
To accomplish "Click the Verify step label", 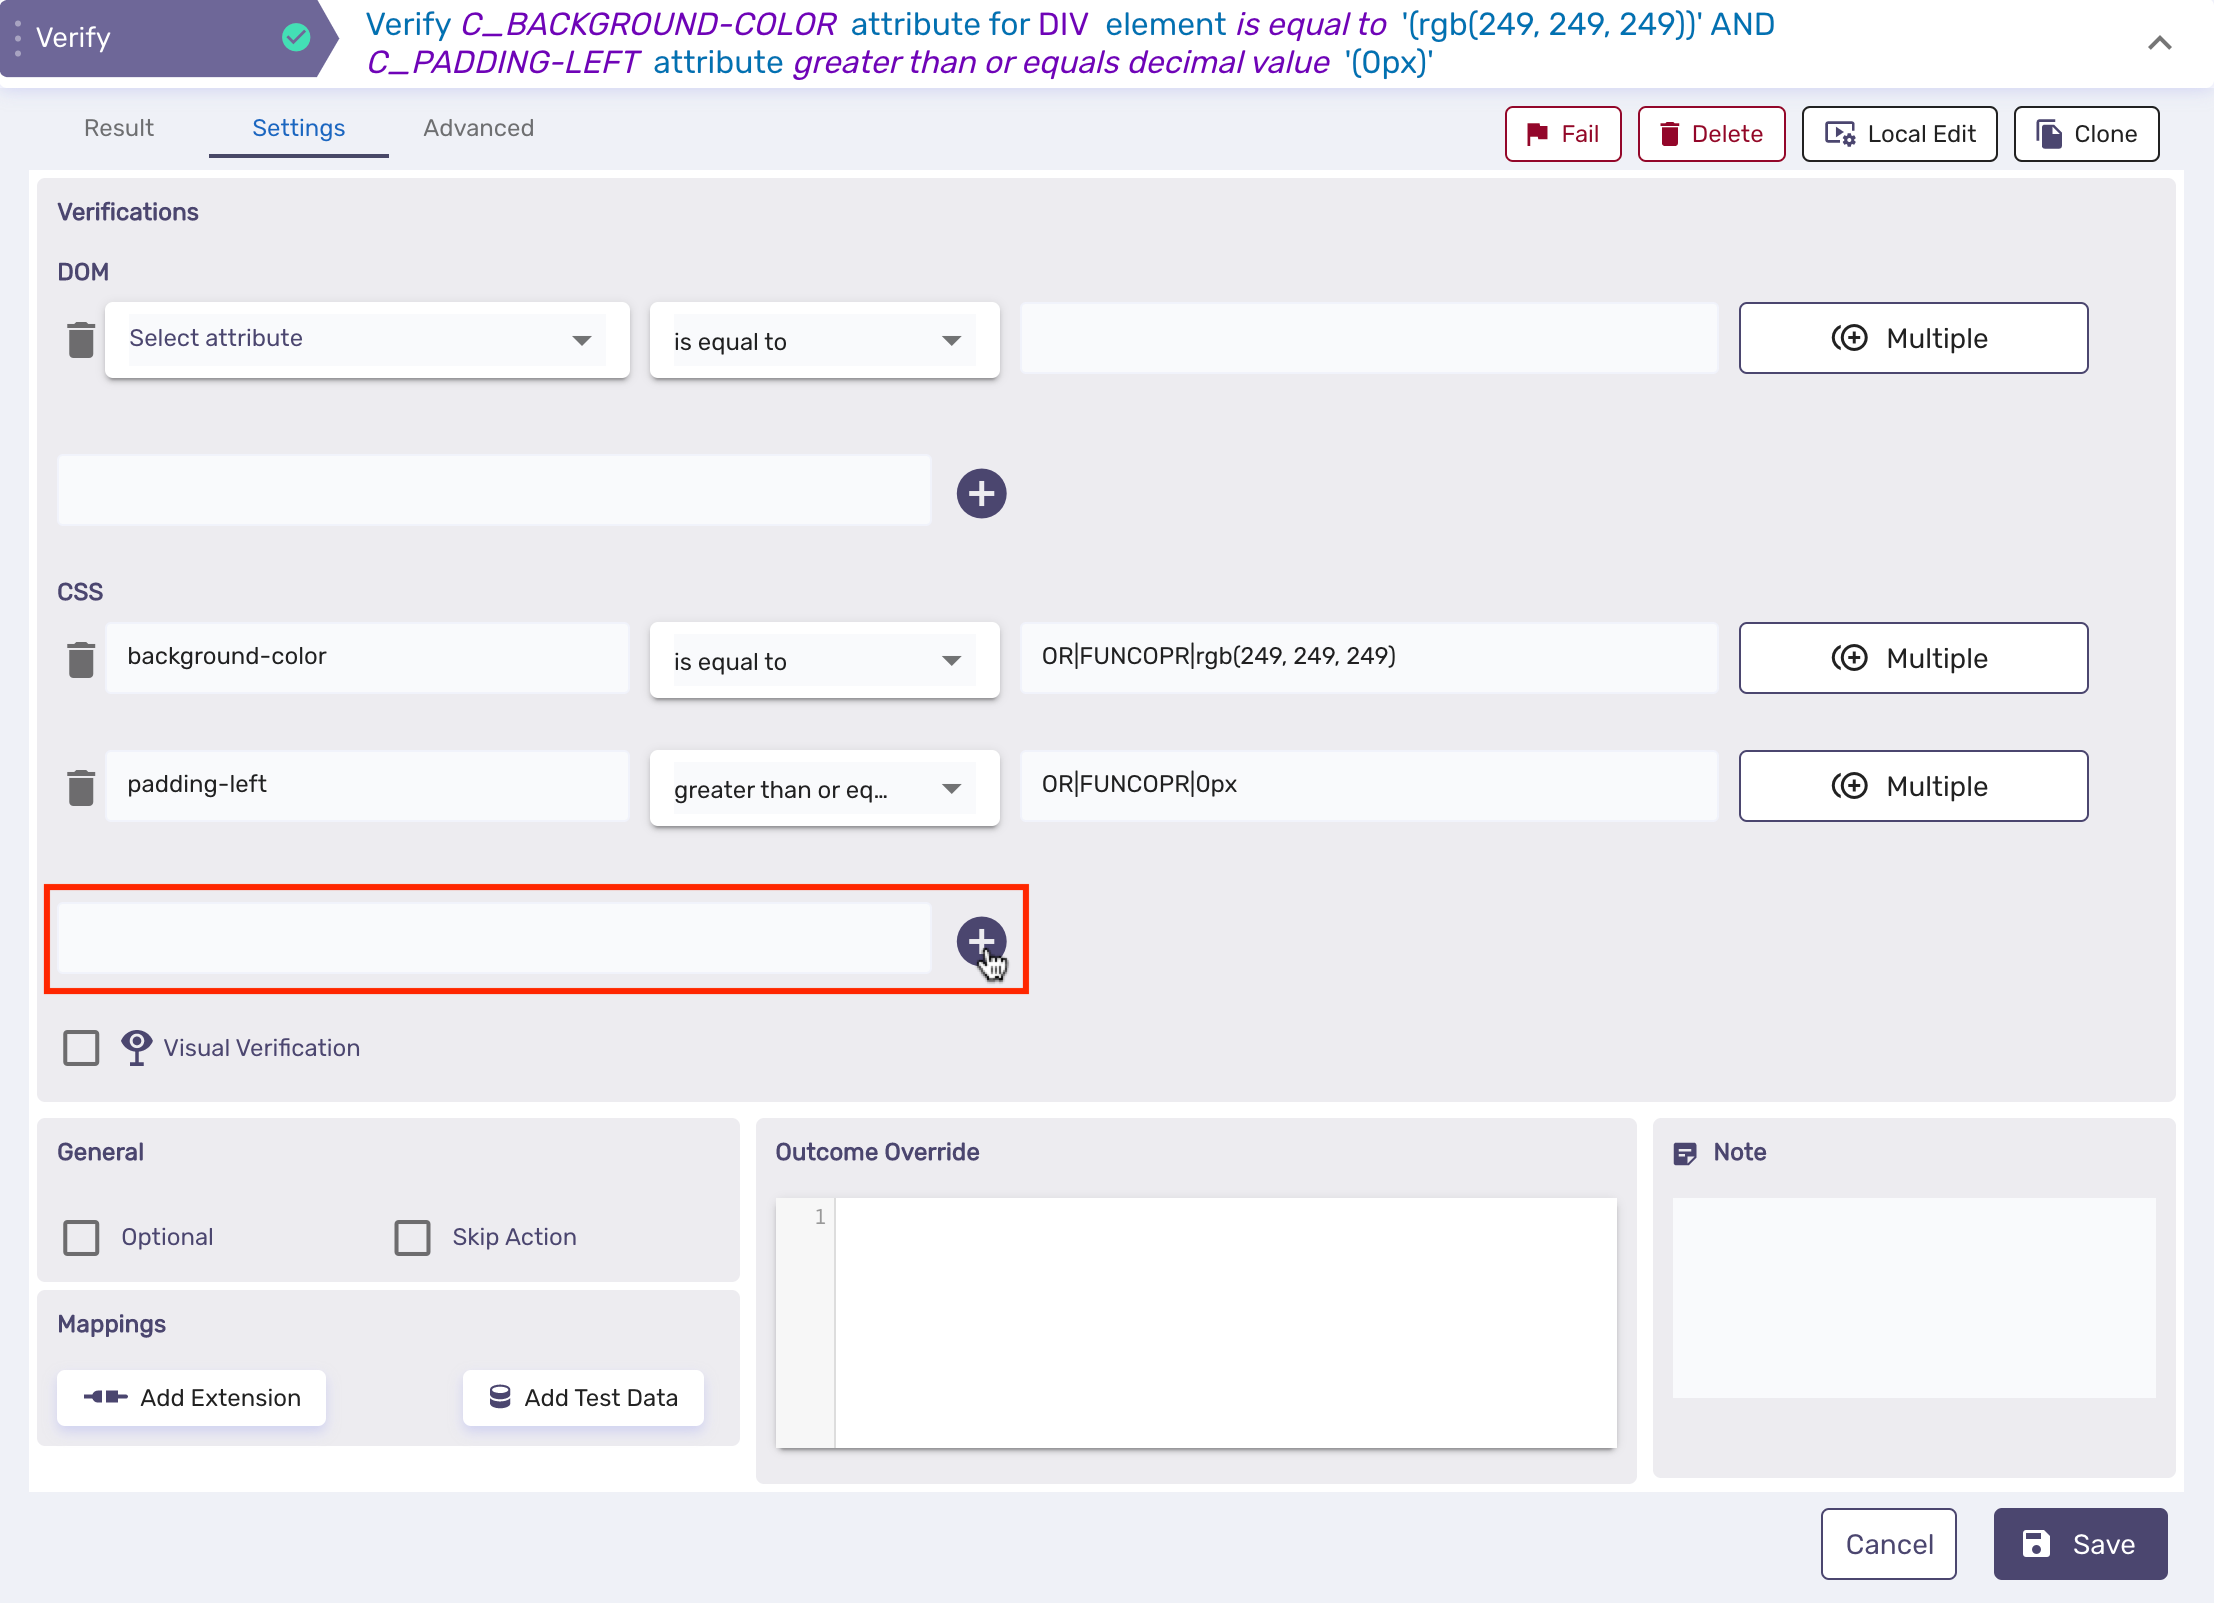I will pyautogui.click(x=73, y=38).
